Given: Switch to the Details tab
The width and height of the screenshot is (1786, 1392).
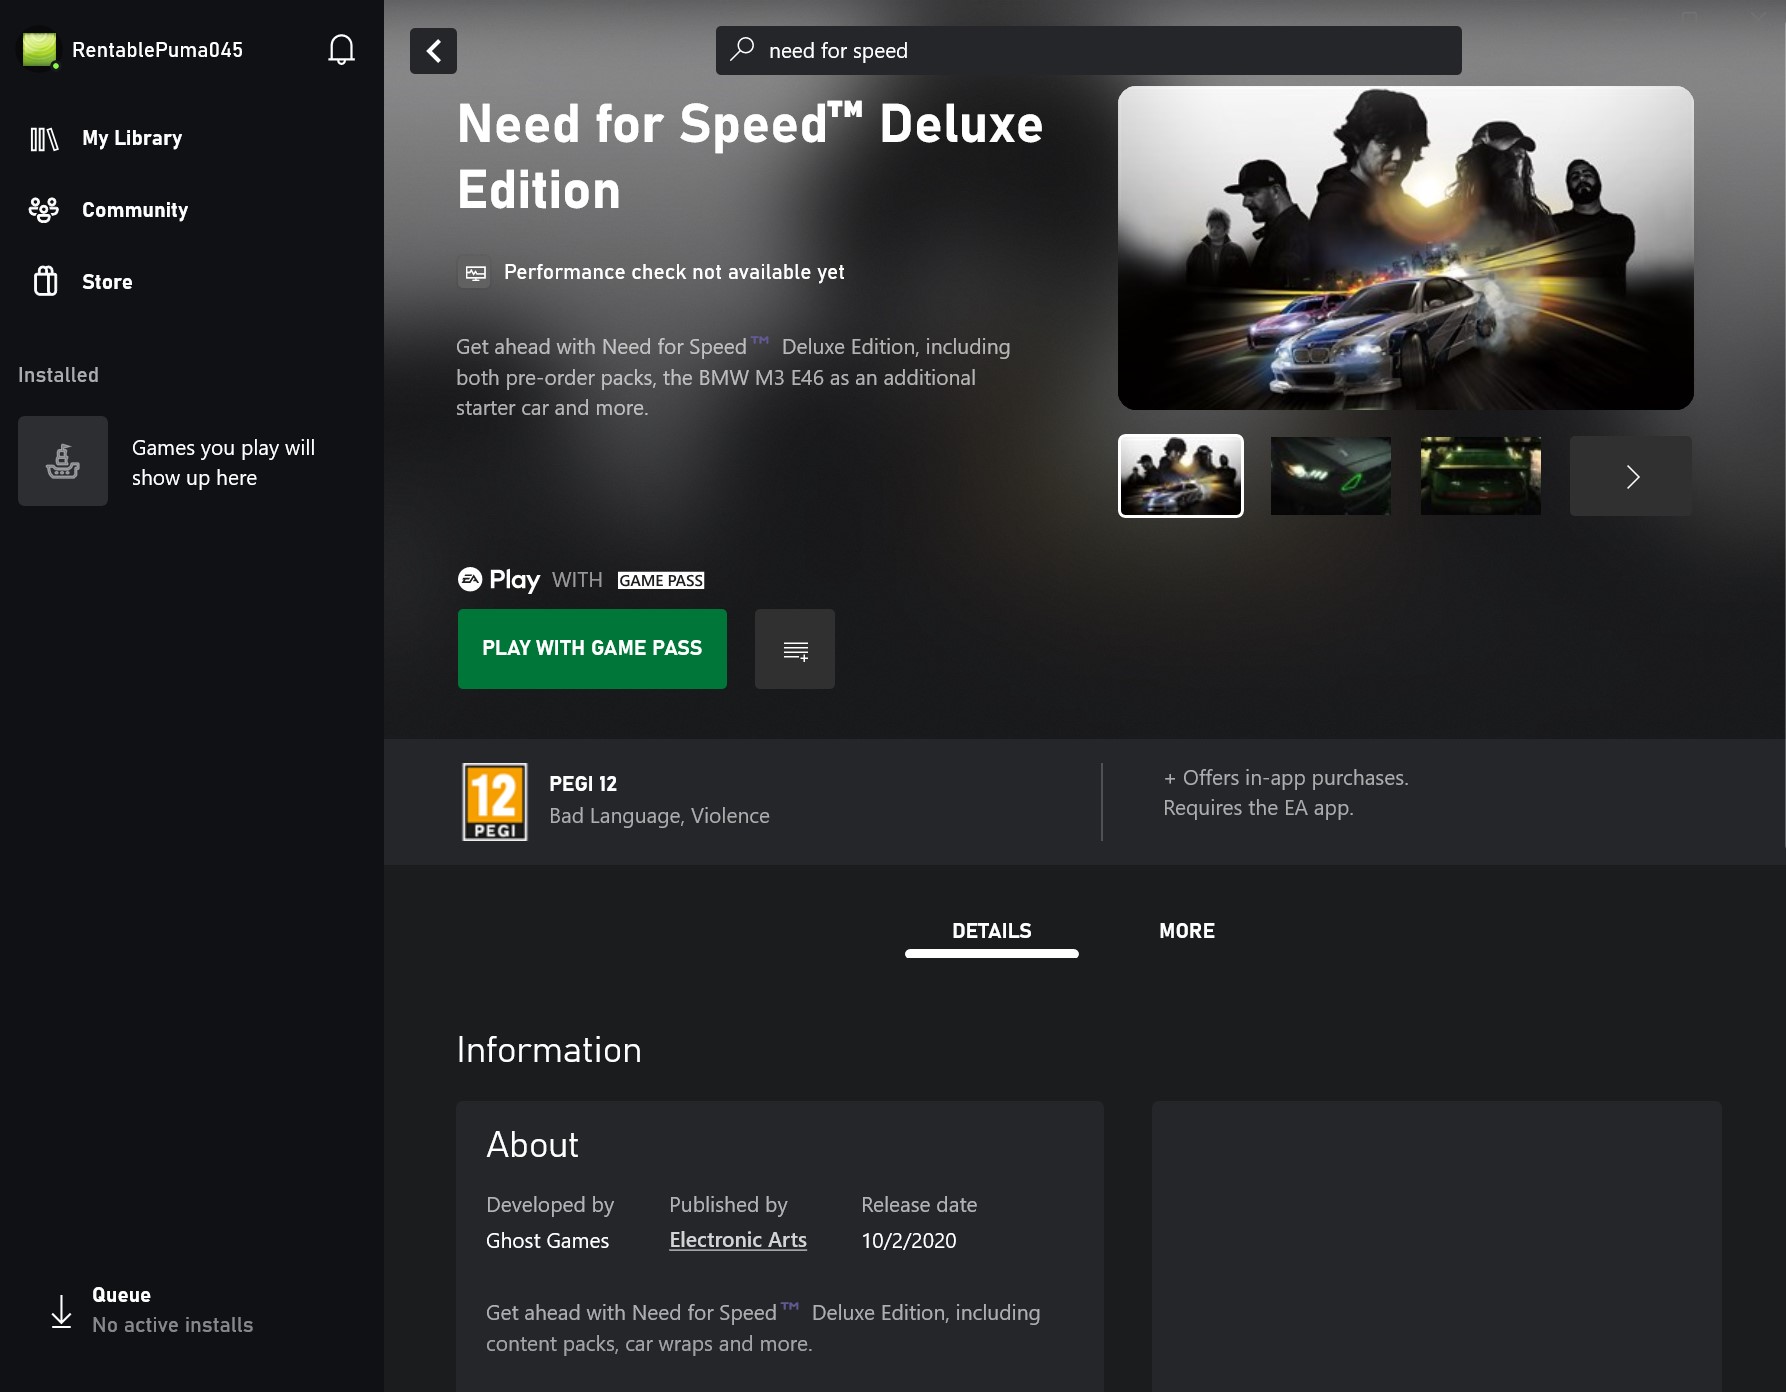Looking at the screenshot, I should (992, 932).
